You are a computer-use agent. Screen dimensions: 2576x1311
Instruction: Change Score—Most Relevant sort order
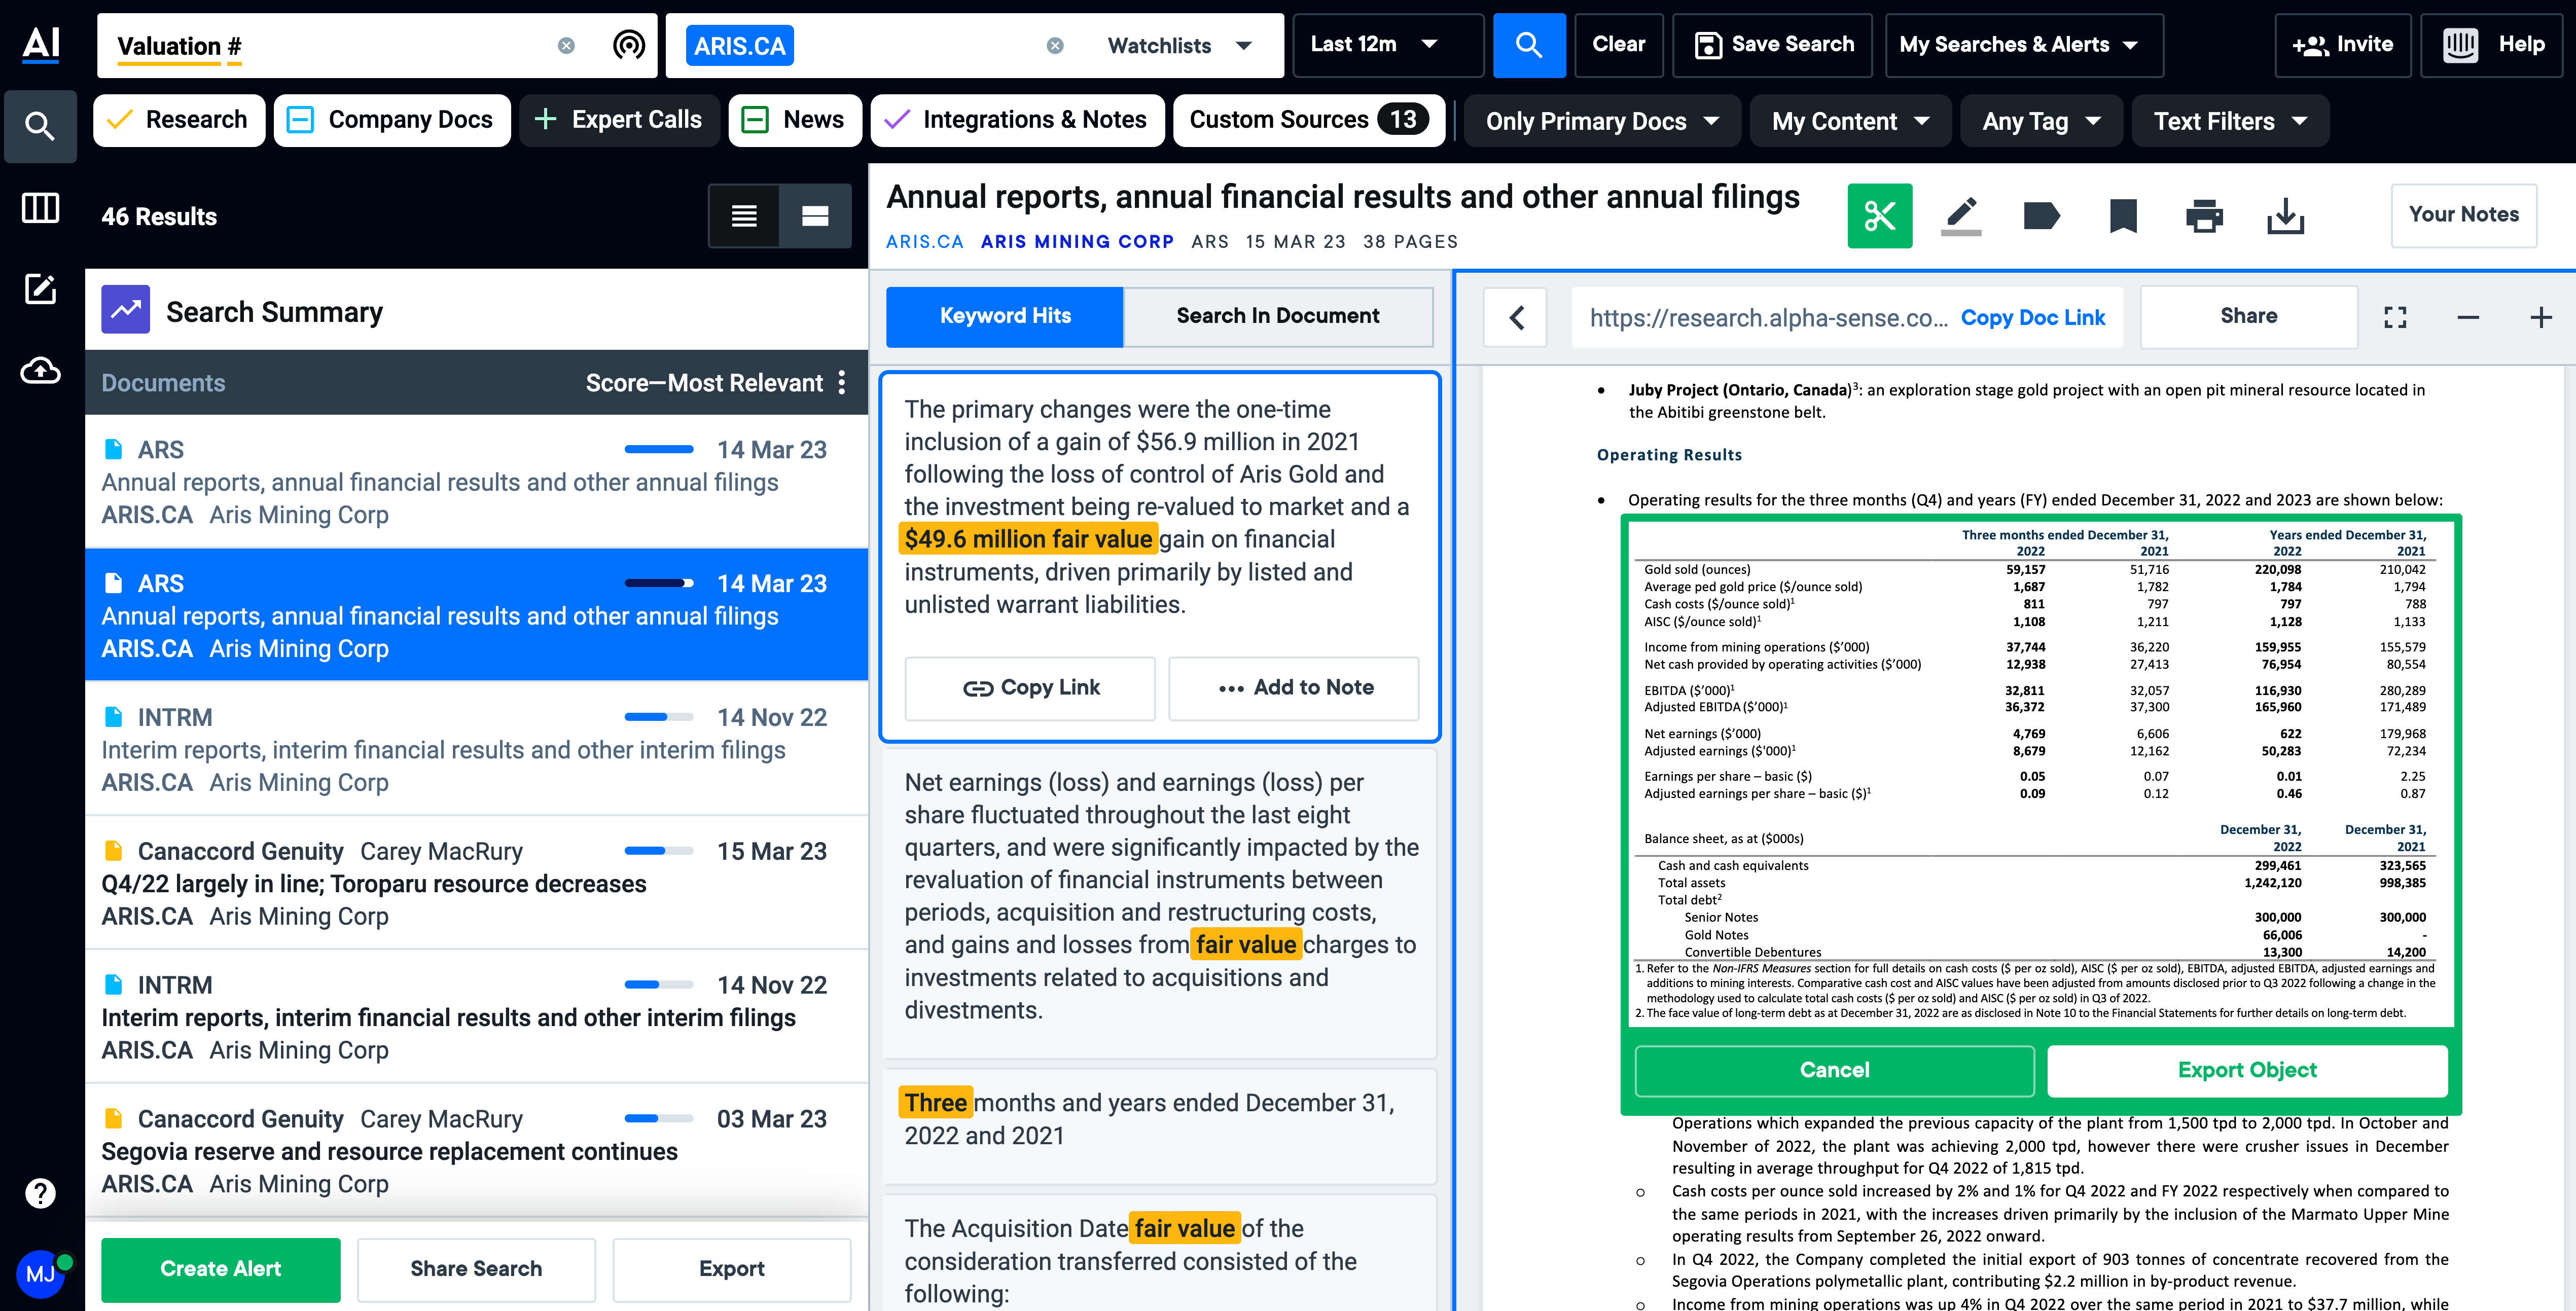pos(703,383)
